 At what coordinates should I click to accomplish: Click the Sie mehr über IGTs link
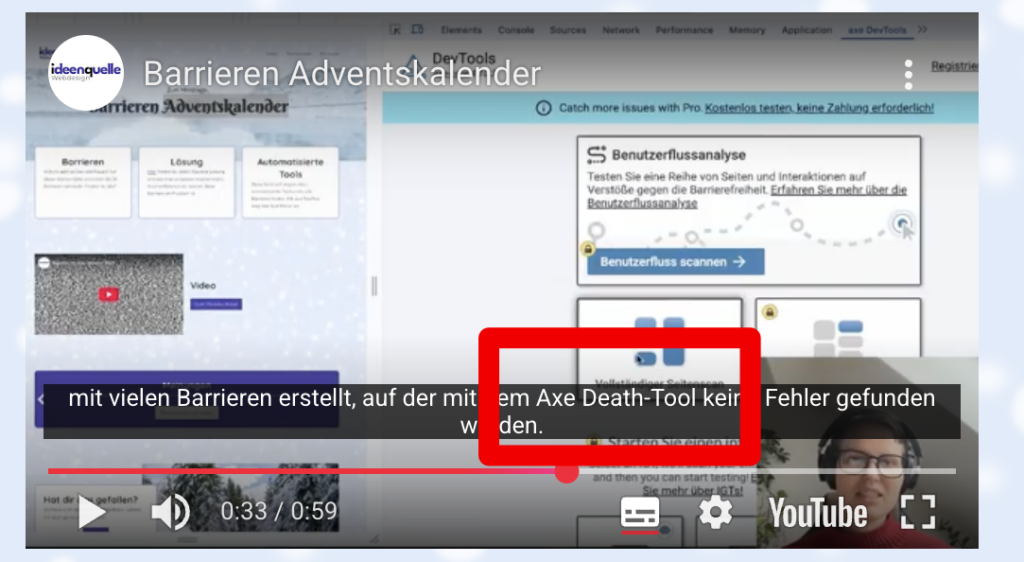(692, 490)
